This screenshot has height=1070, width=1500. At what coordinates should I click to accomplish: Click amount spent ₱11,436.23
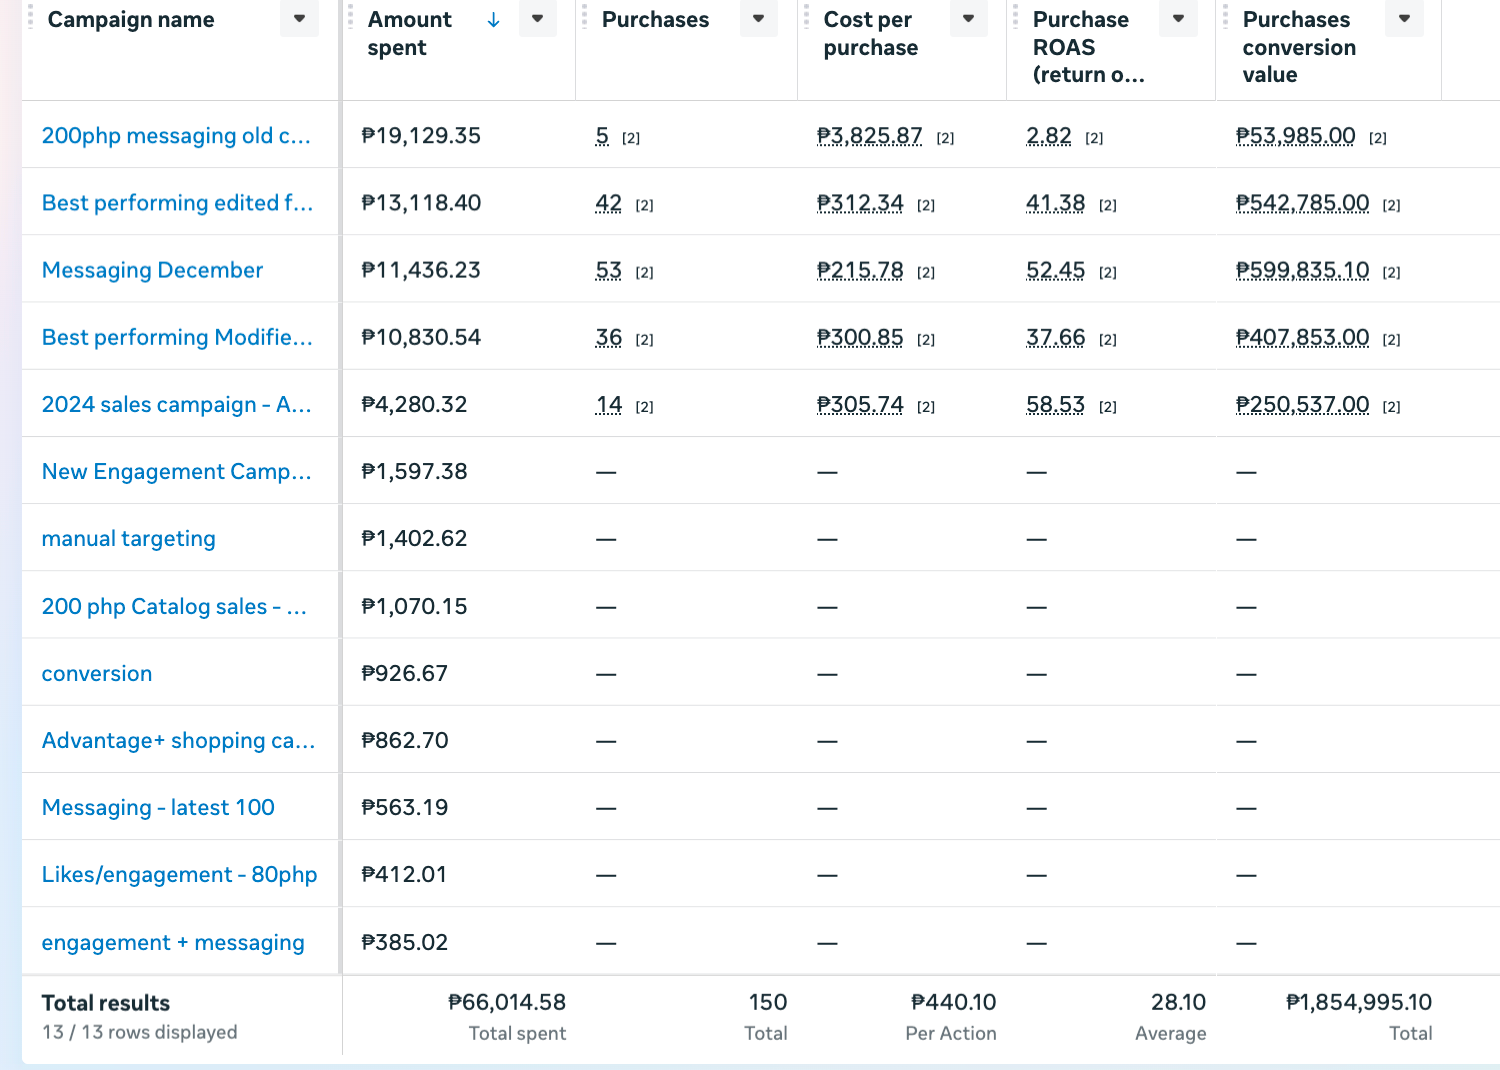(421, 270)
